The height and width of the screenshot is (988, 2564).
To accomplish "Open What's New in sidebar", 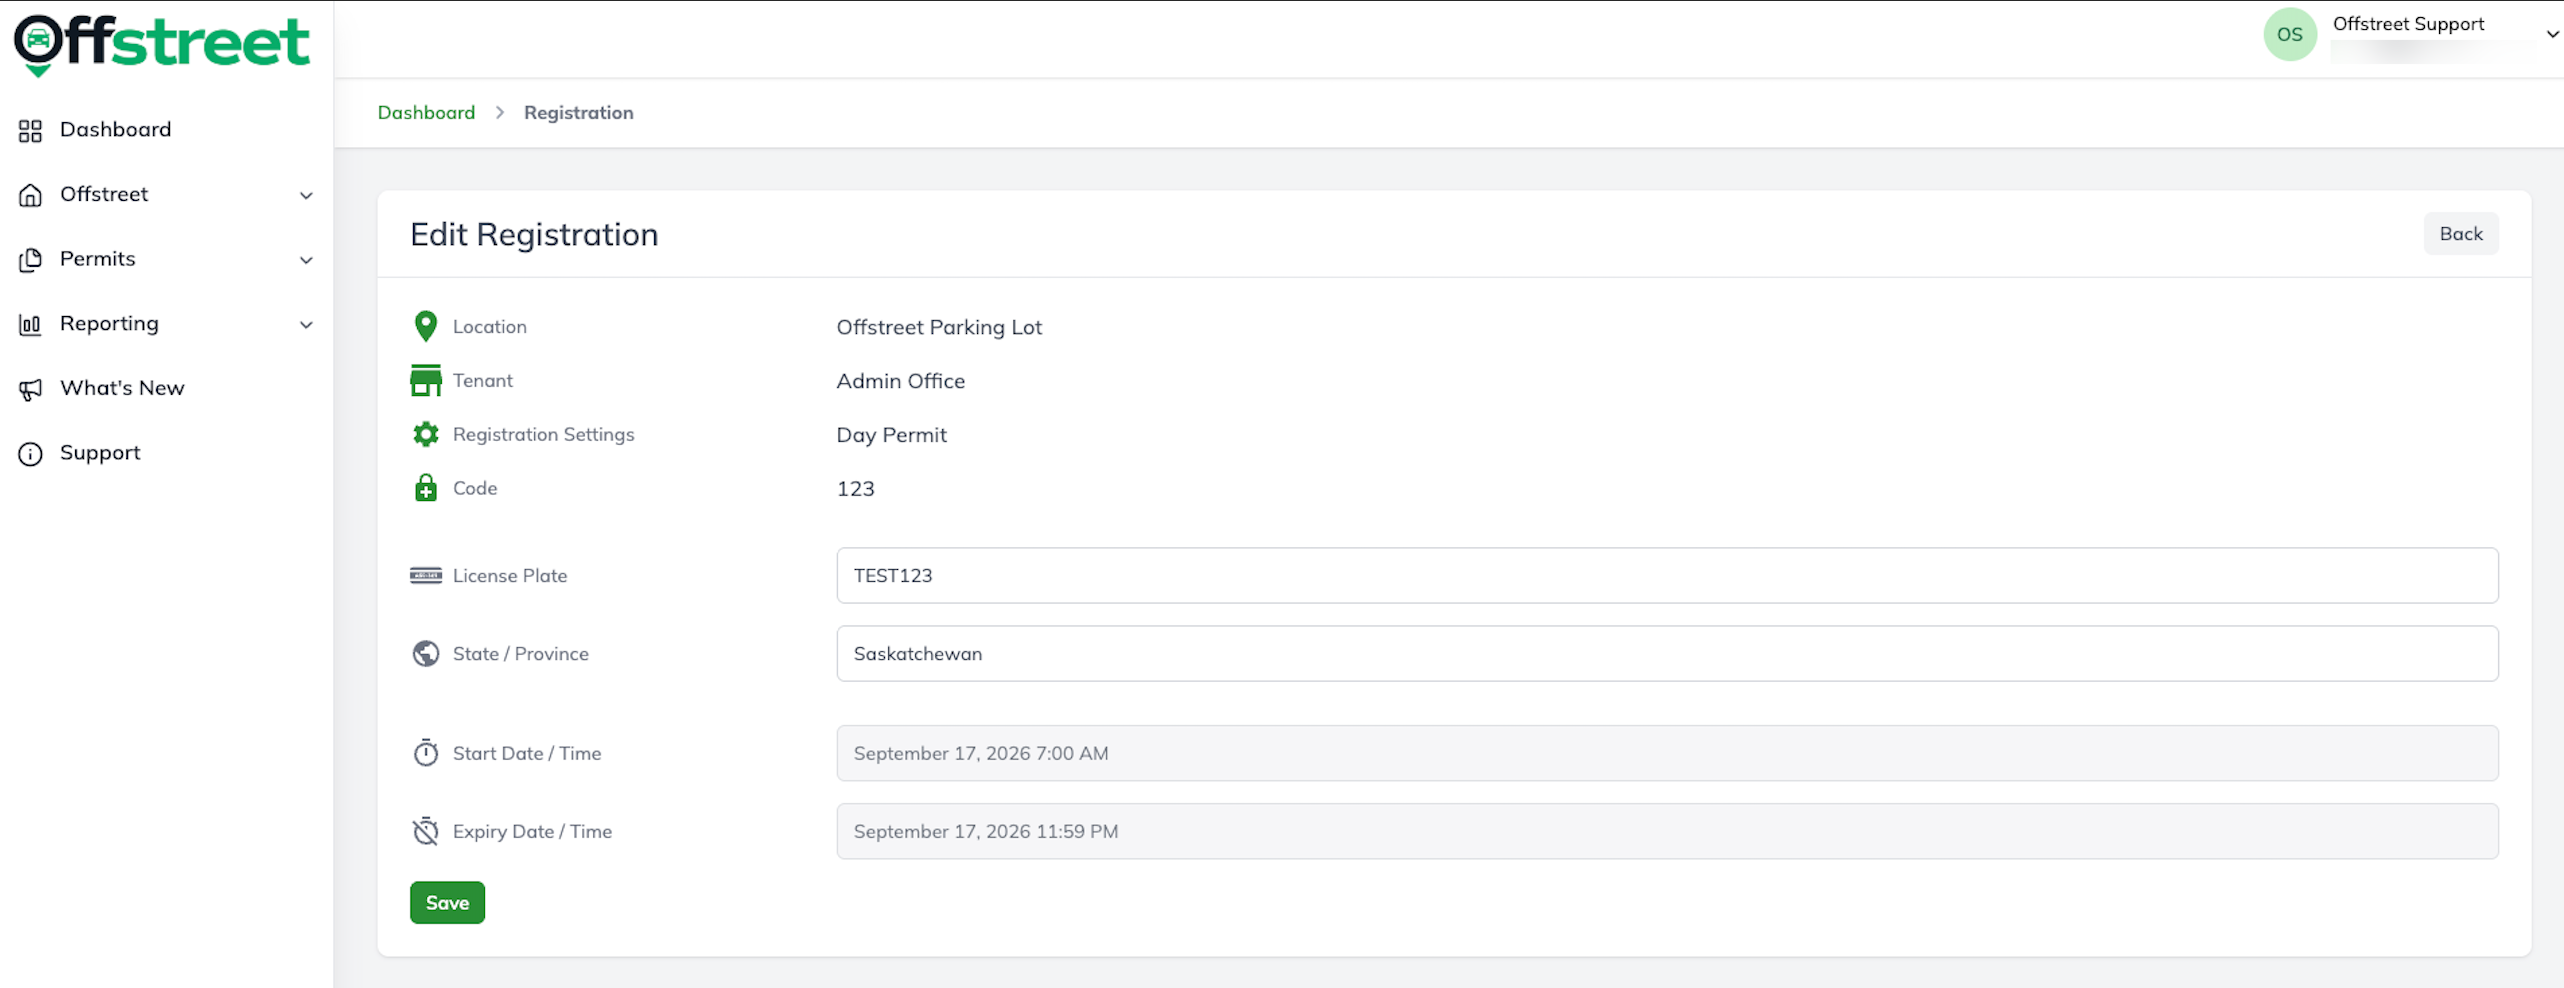I will tap(122, 388).
